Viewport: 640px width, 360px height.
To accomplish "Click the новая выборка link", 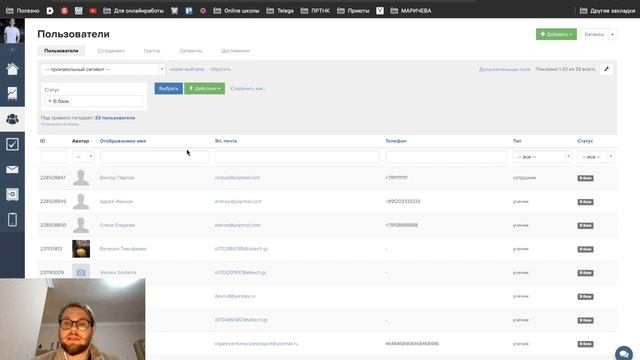I will click(187, 69).
